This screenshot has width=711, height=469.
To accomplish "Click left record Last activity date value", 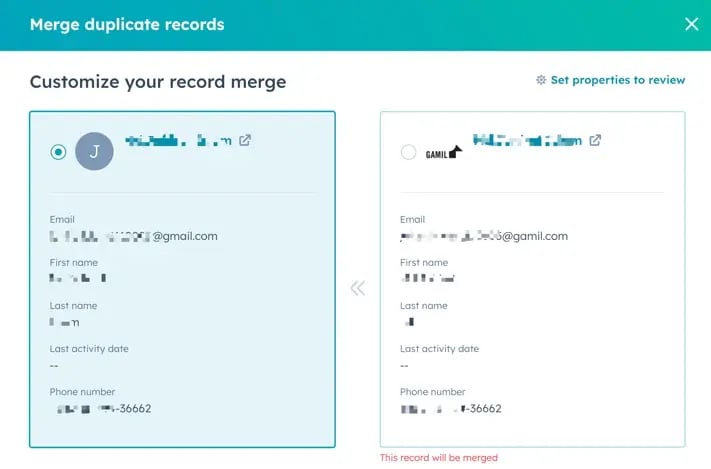I will pos(54,366).
